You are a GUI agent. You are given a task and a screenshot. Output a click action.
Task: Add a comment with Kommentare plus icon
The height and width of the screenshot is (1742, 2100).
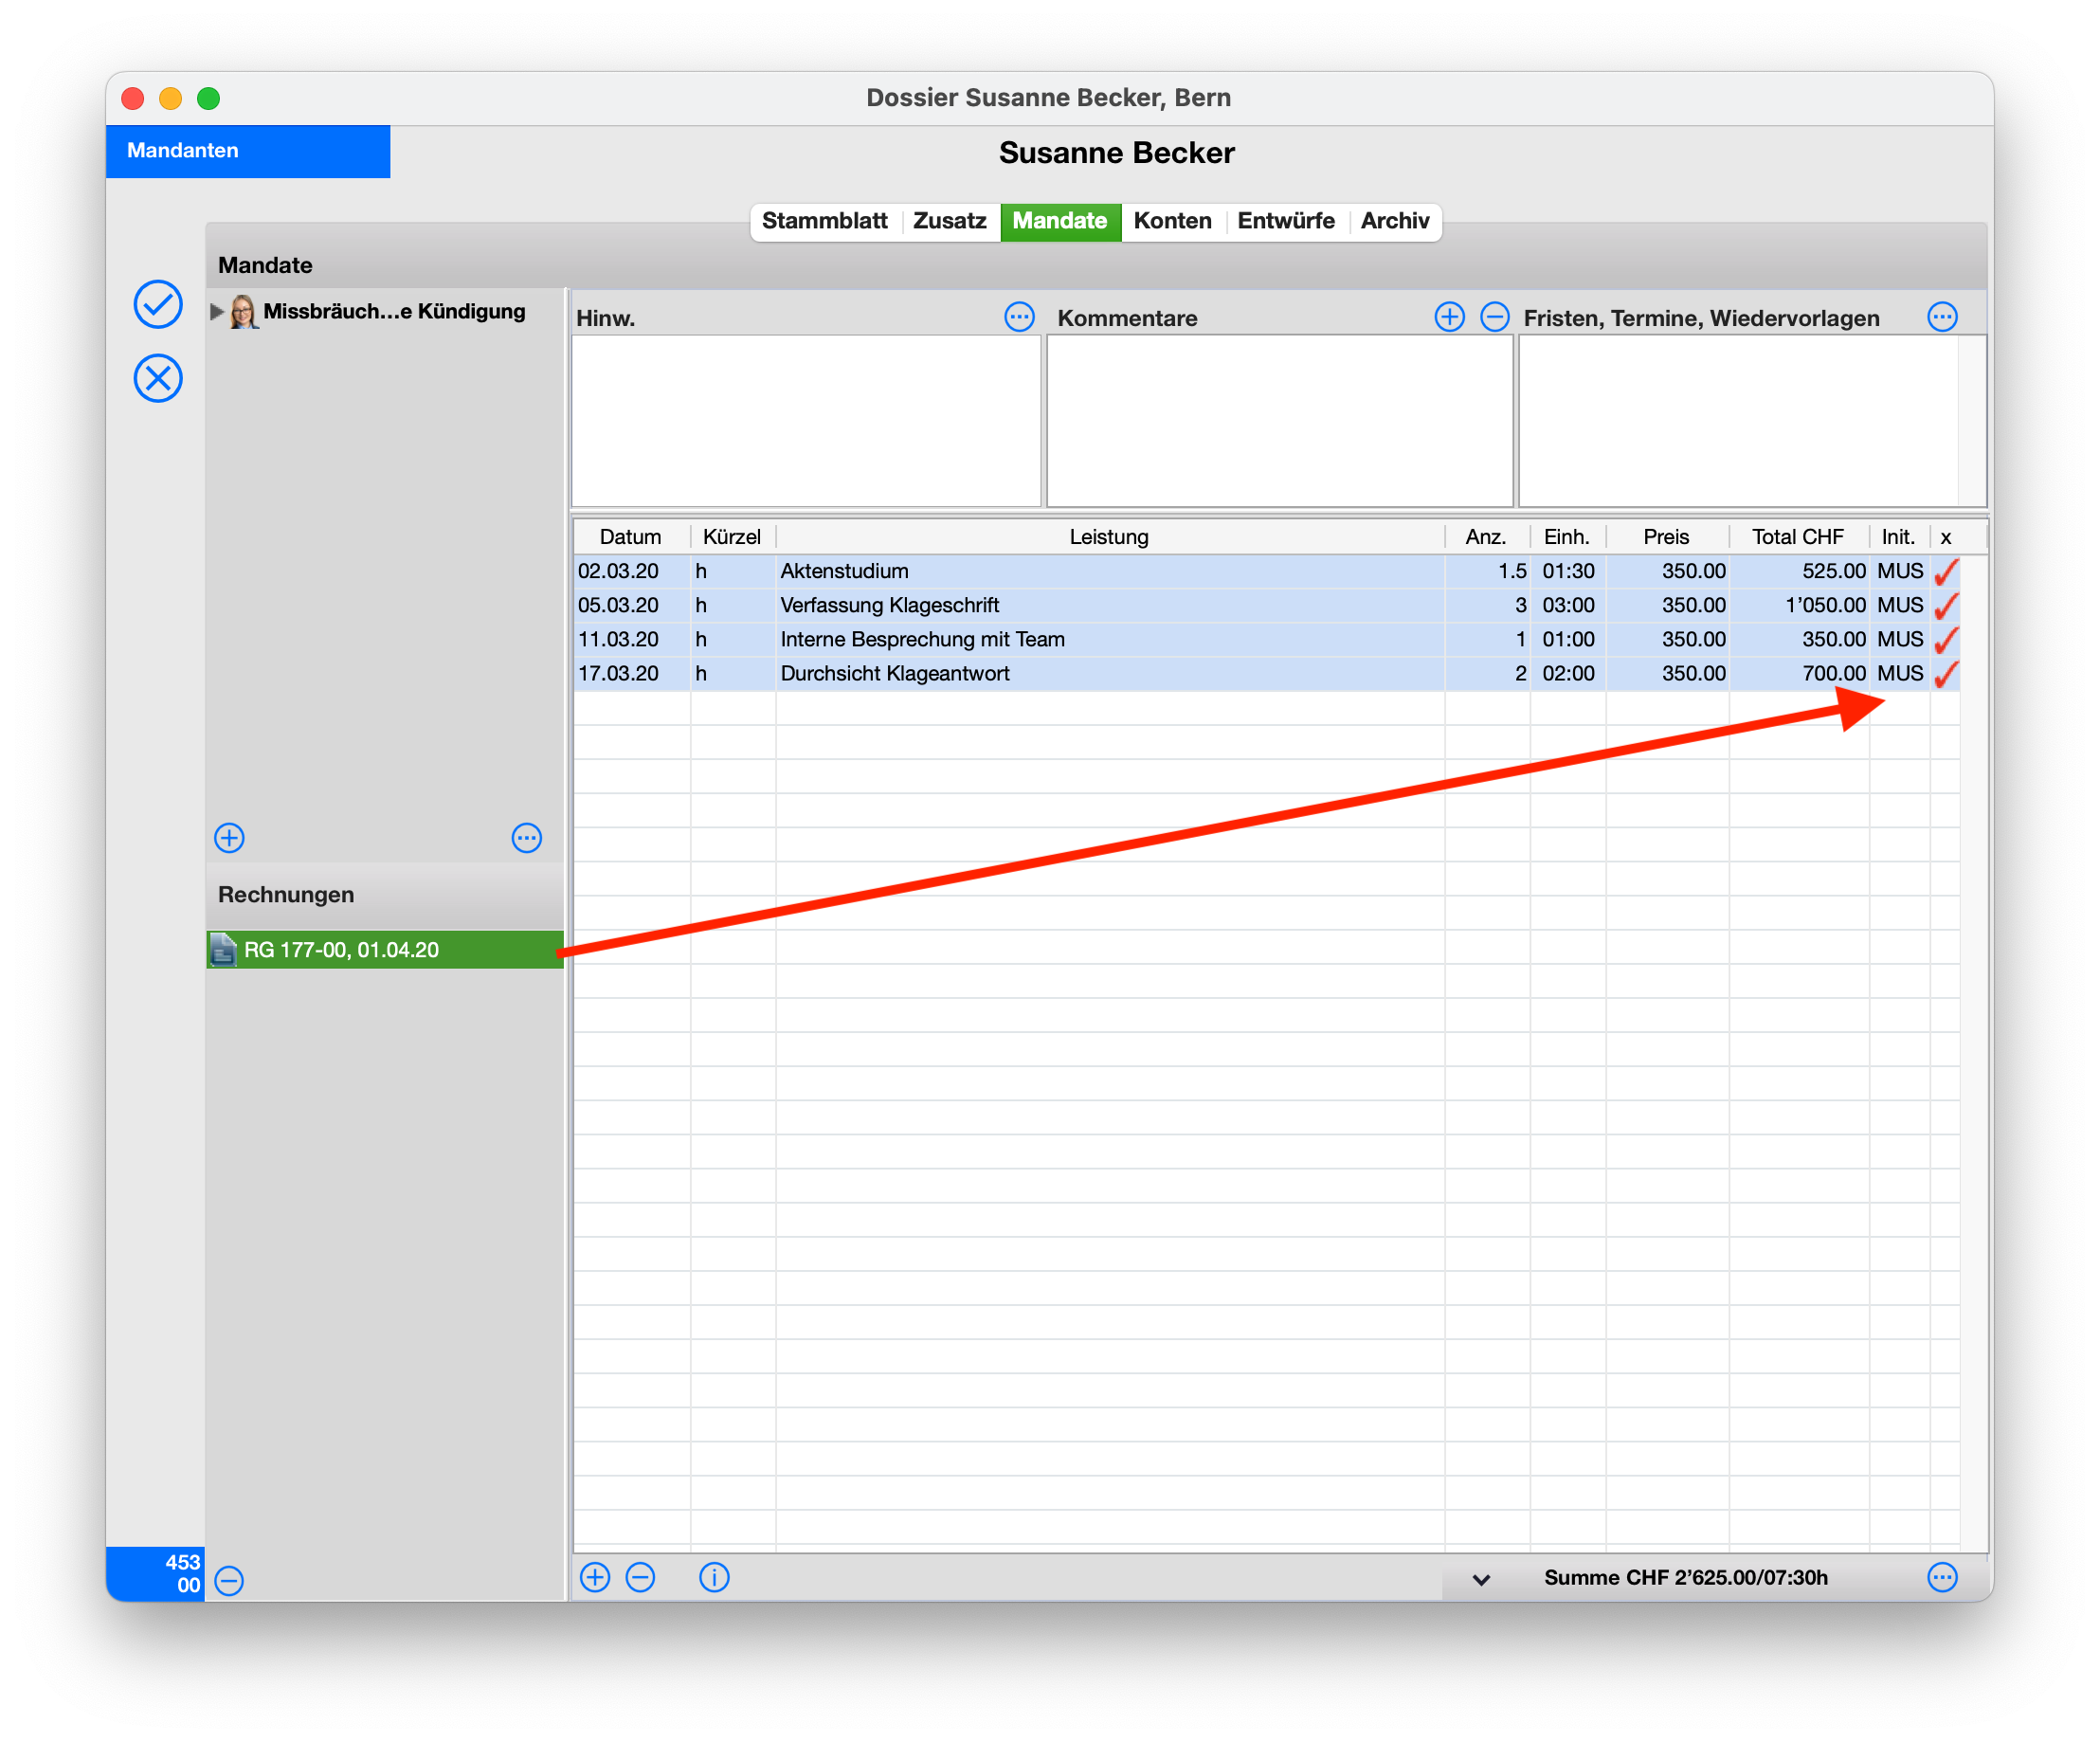coord(1449,317)
